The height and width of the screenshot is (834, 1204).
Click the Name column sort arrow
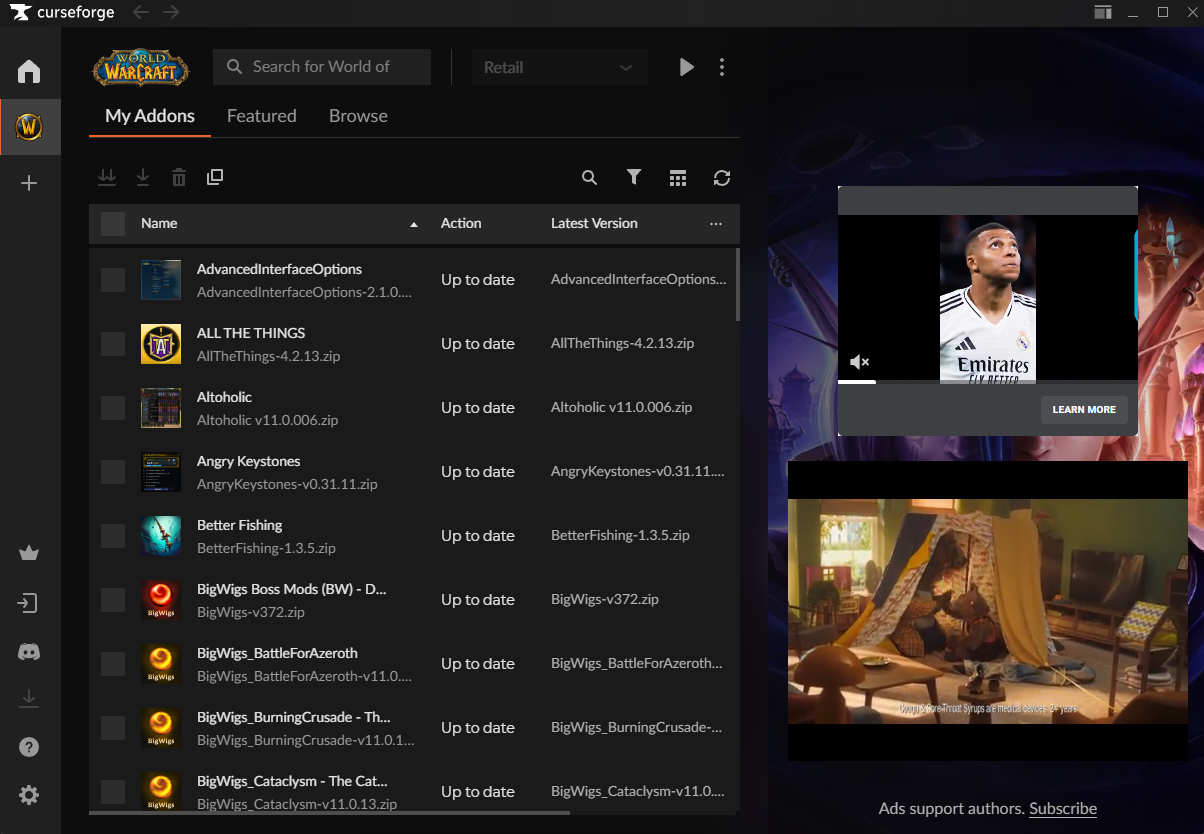pos(414,225)
